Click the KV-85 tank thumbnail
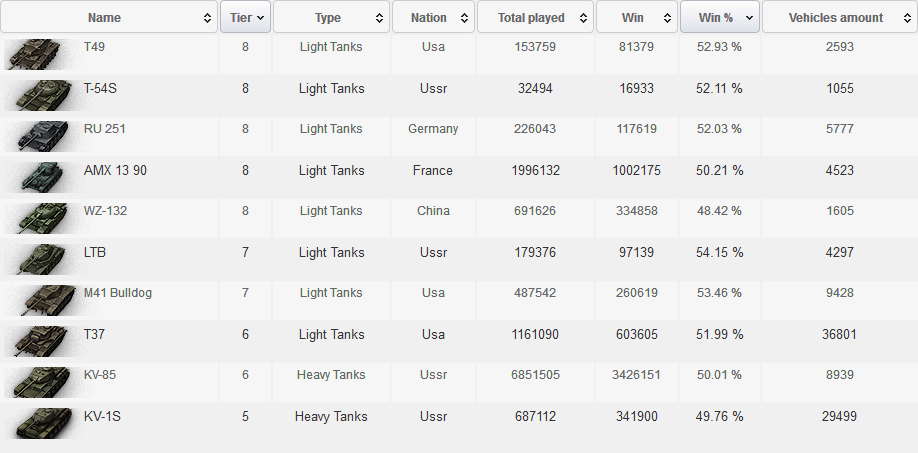This screenshot has width=918, height=453. [38, 381]
